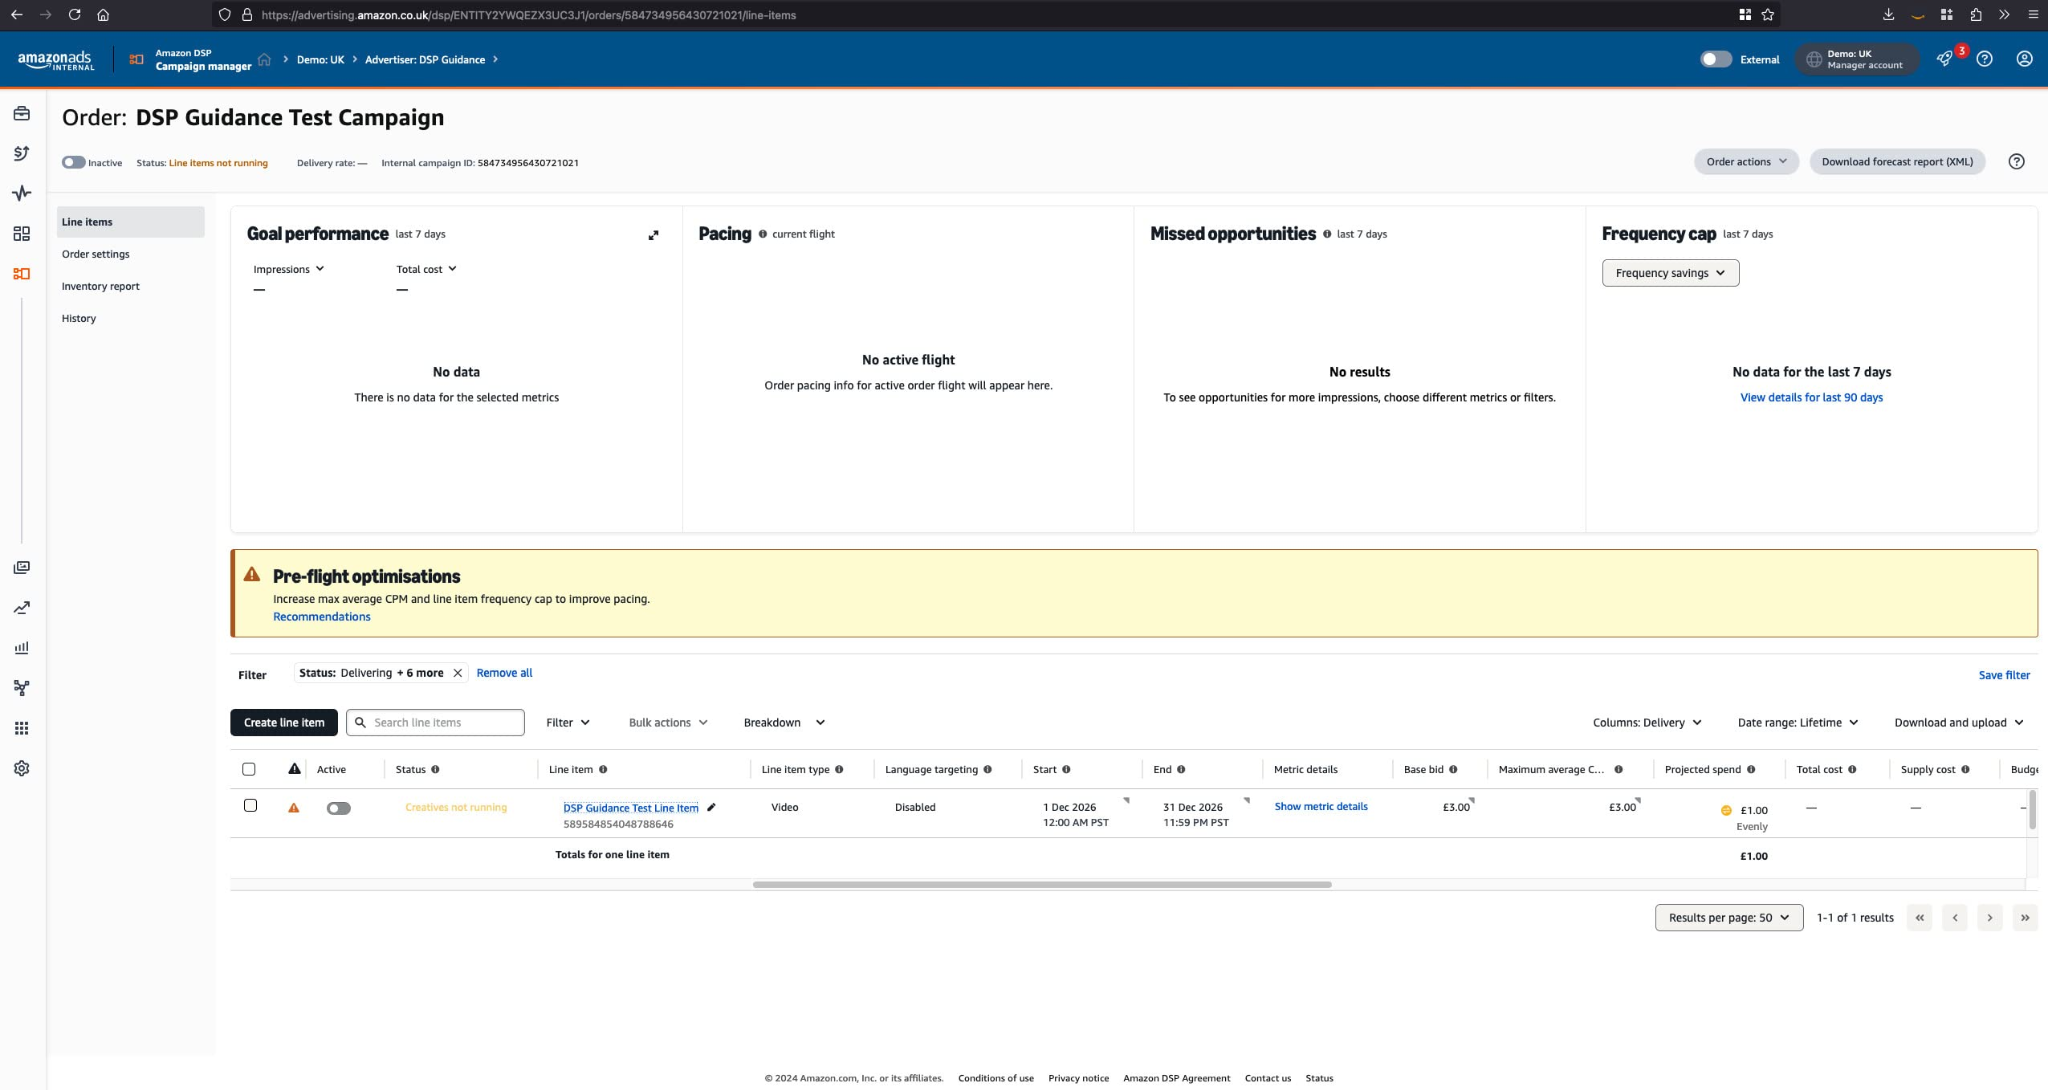
Task: Click the help question mark icon in header
Action: [1985, 59]
